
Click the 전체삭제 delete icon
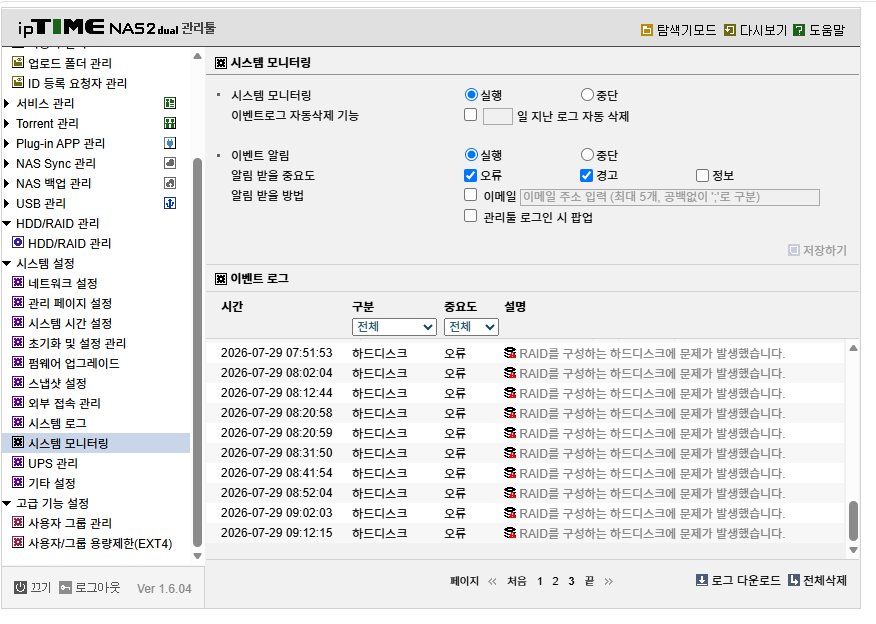tap(794, 580)
